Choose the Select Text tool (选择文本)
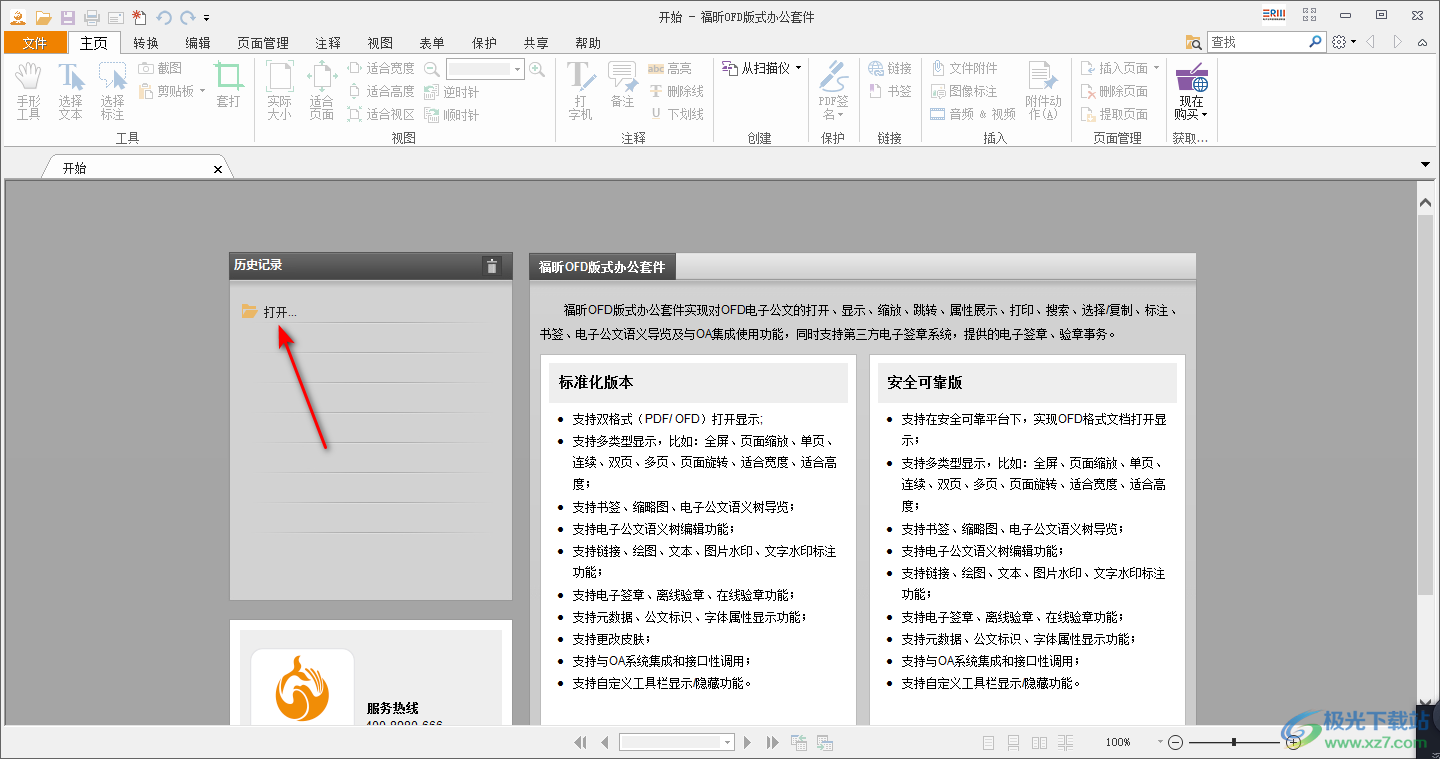Screen dimensions: 1440x759 (x=70, y=91)
